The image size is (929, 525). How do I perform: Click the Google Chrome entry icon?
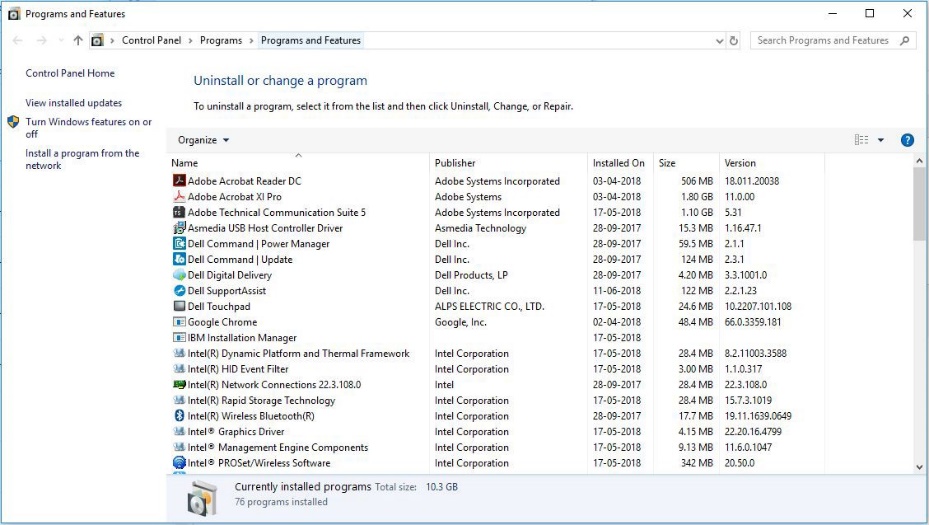click(179, 322)
